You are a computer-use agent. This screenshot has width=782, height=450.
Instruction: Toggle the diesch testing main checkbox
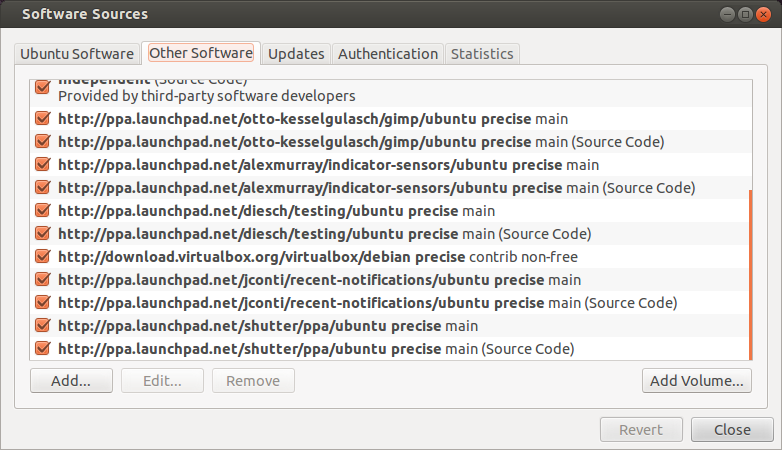[x=43, y=210]
